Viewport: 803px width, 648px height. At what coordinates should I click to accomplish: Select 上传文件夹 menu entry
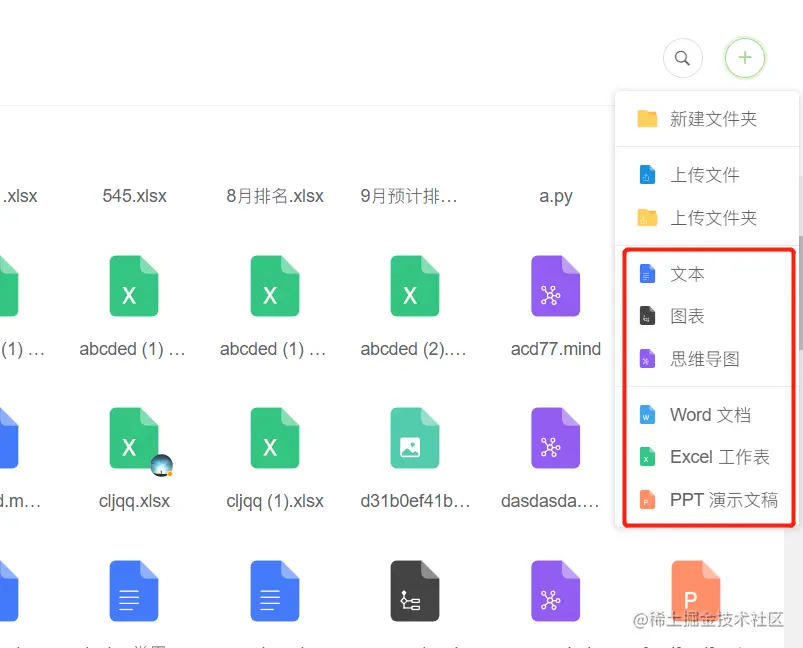click(707, 218)
